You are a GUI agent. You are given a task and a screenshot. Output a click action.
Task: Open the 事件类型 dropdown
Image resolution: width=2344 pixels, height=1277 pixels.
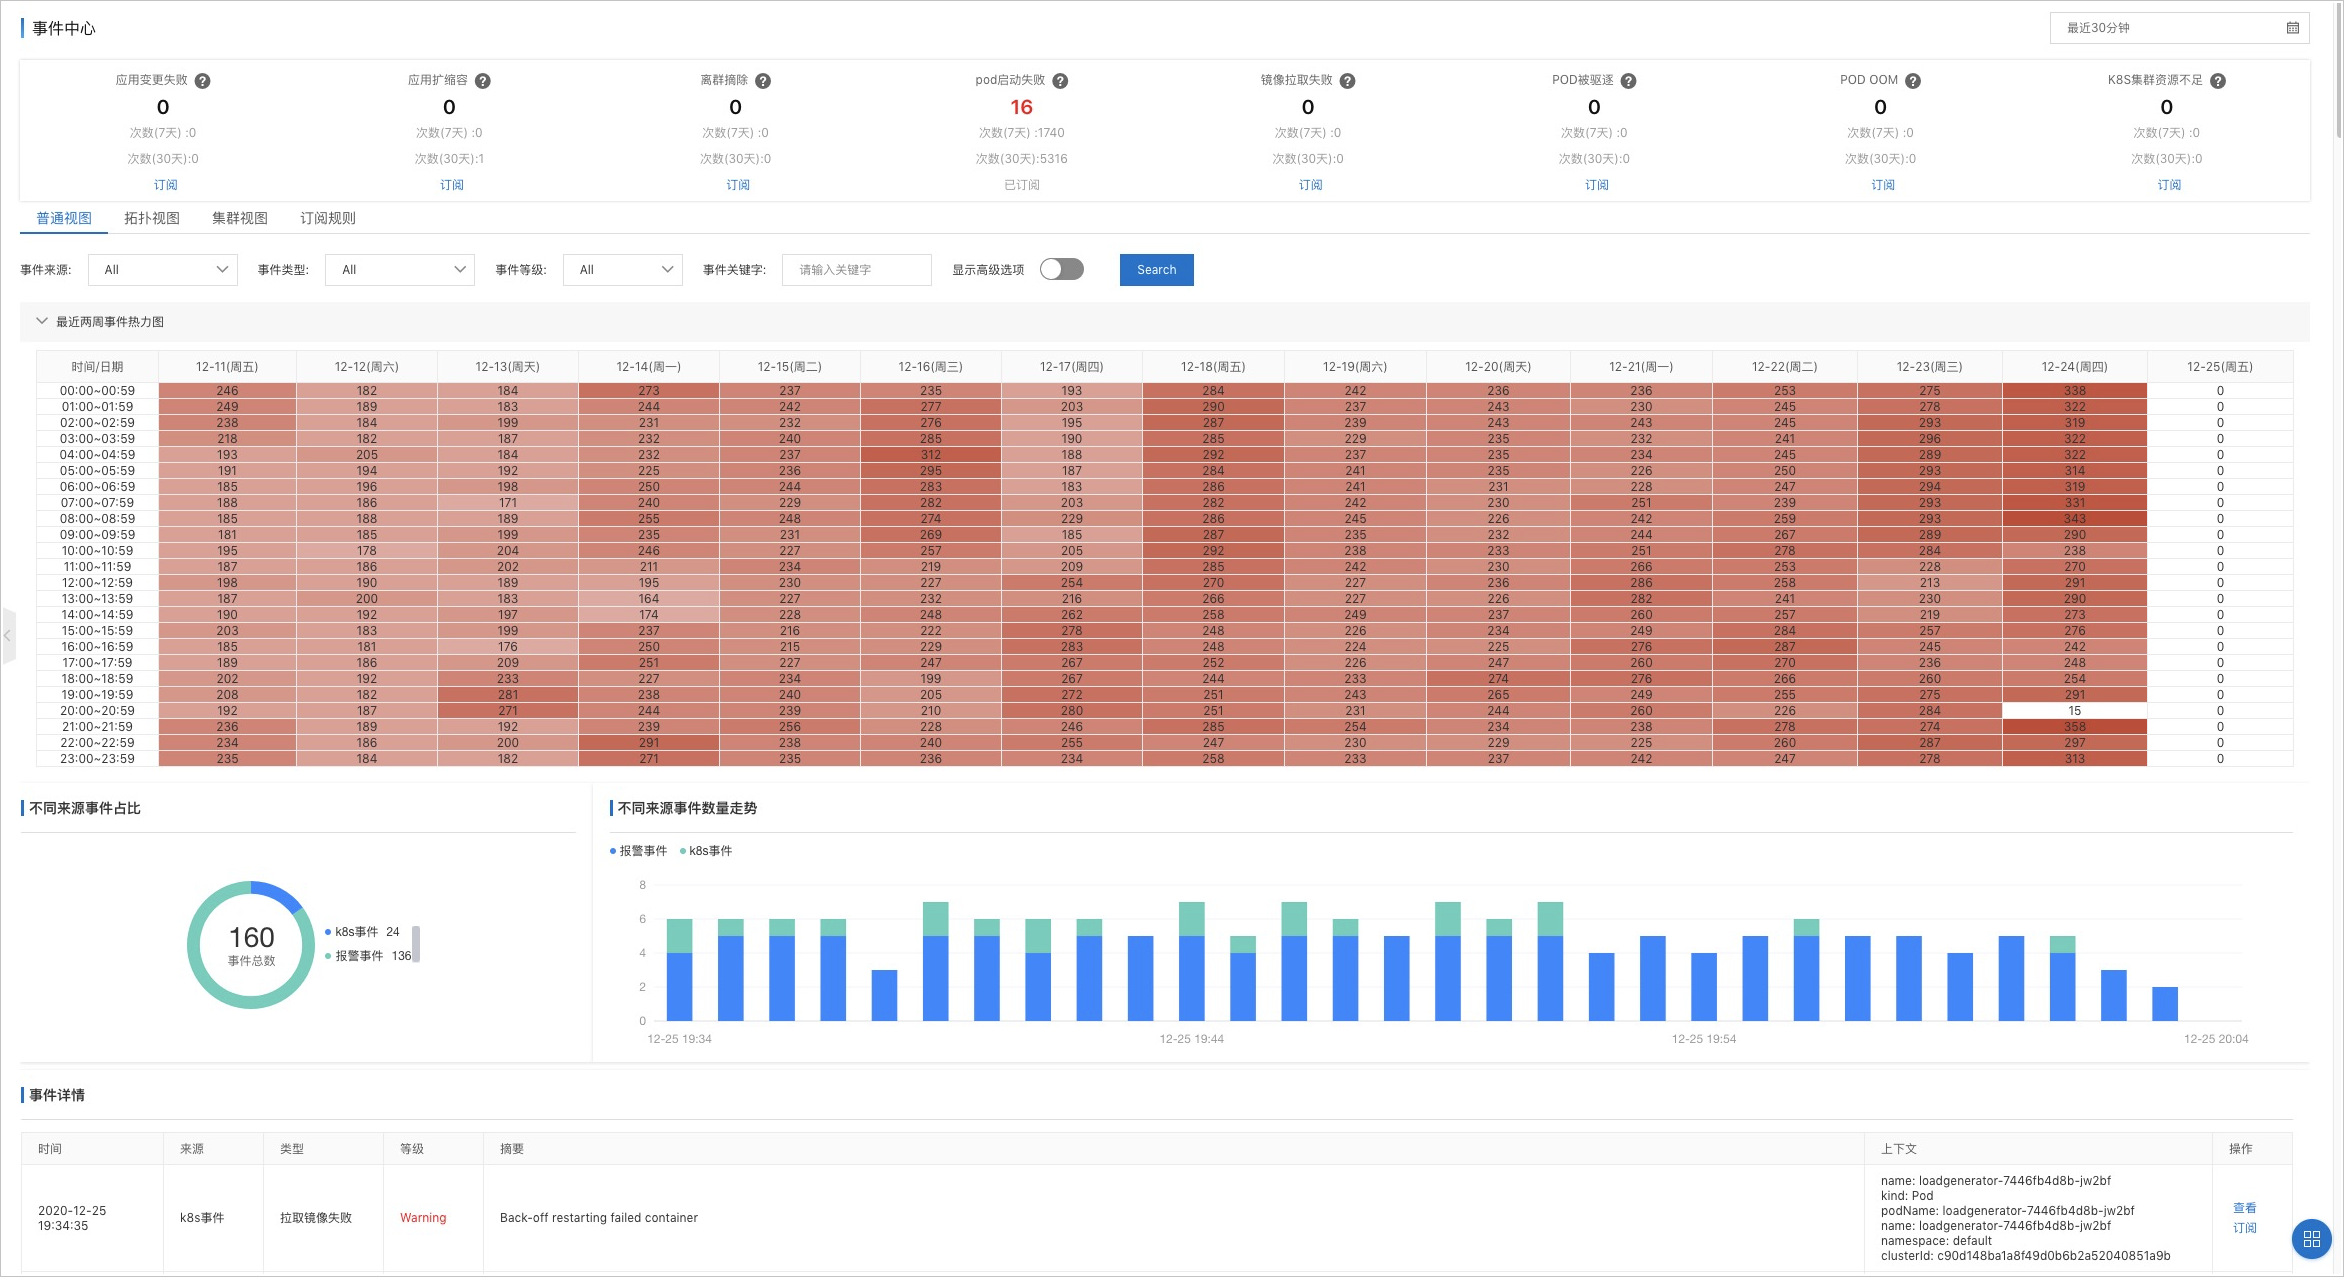400,270
